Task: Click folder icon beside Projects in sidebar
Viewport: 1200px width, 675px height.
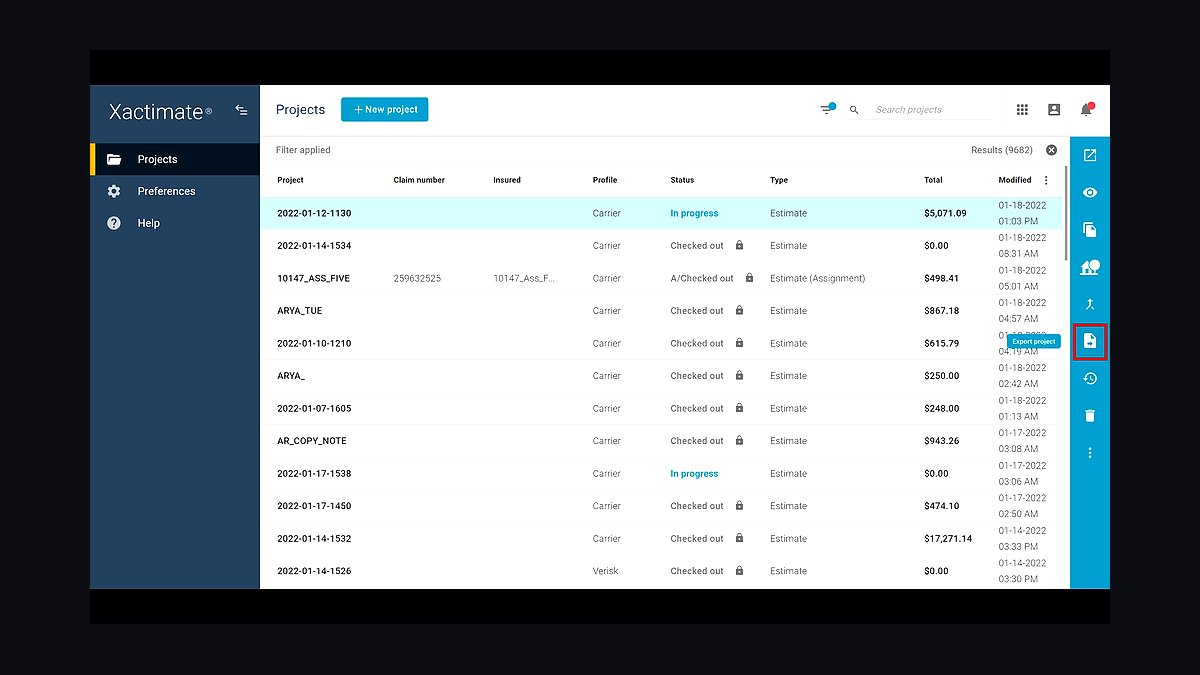Action: point(114,159)
